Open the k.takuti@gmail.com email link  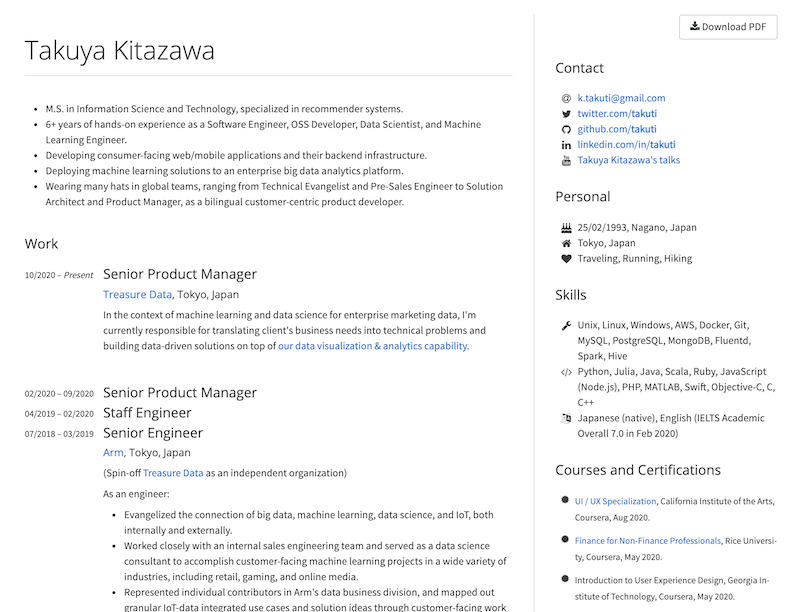pyautogui.click(x=621, y=98)
